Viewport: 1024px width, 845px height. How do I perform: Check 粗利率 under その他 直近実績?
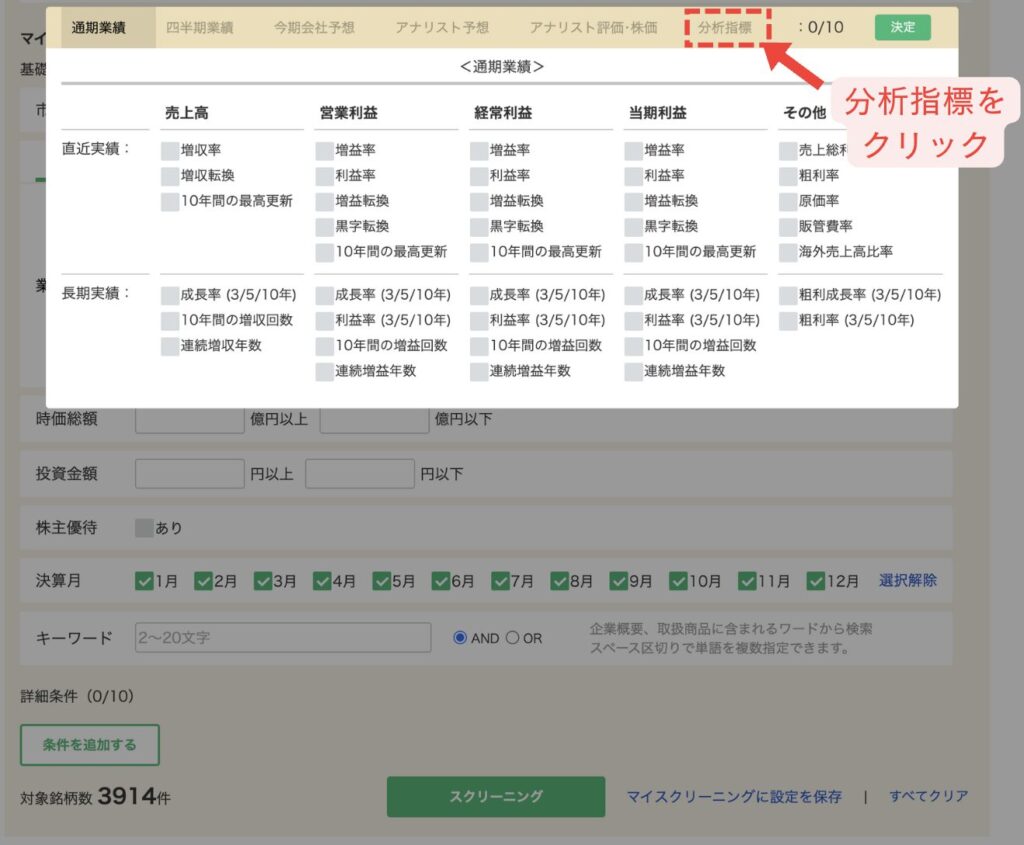[788, 176]
